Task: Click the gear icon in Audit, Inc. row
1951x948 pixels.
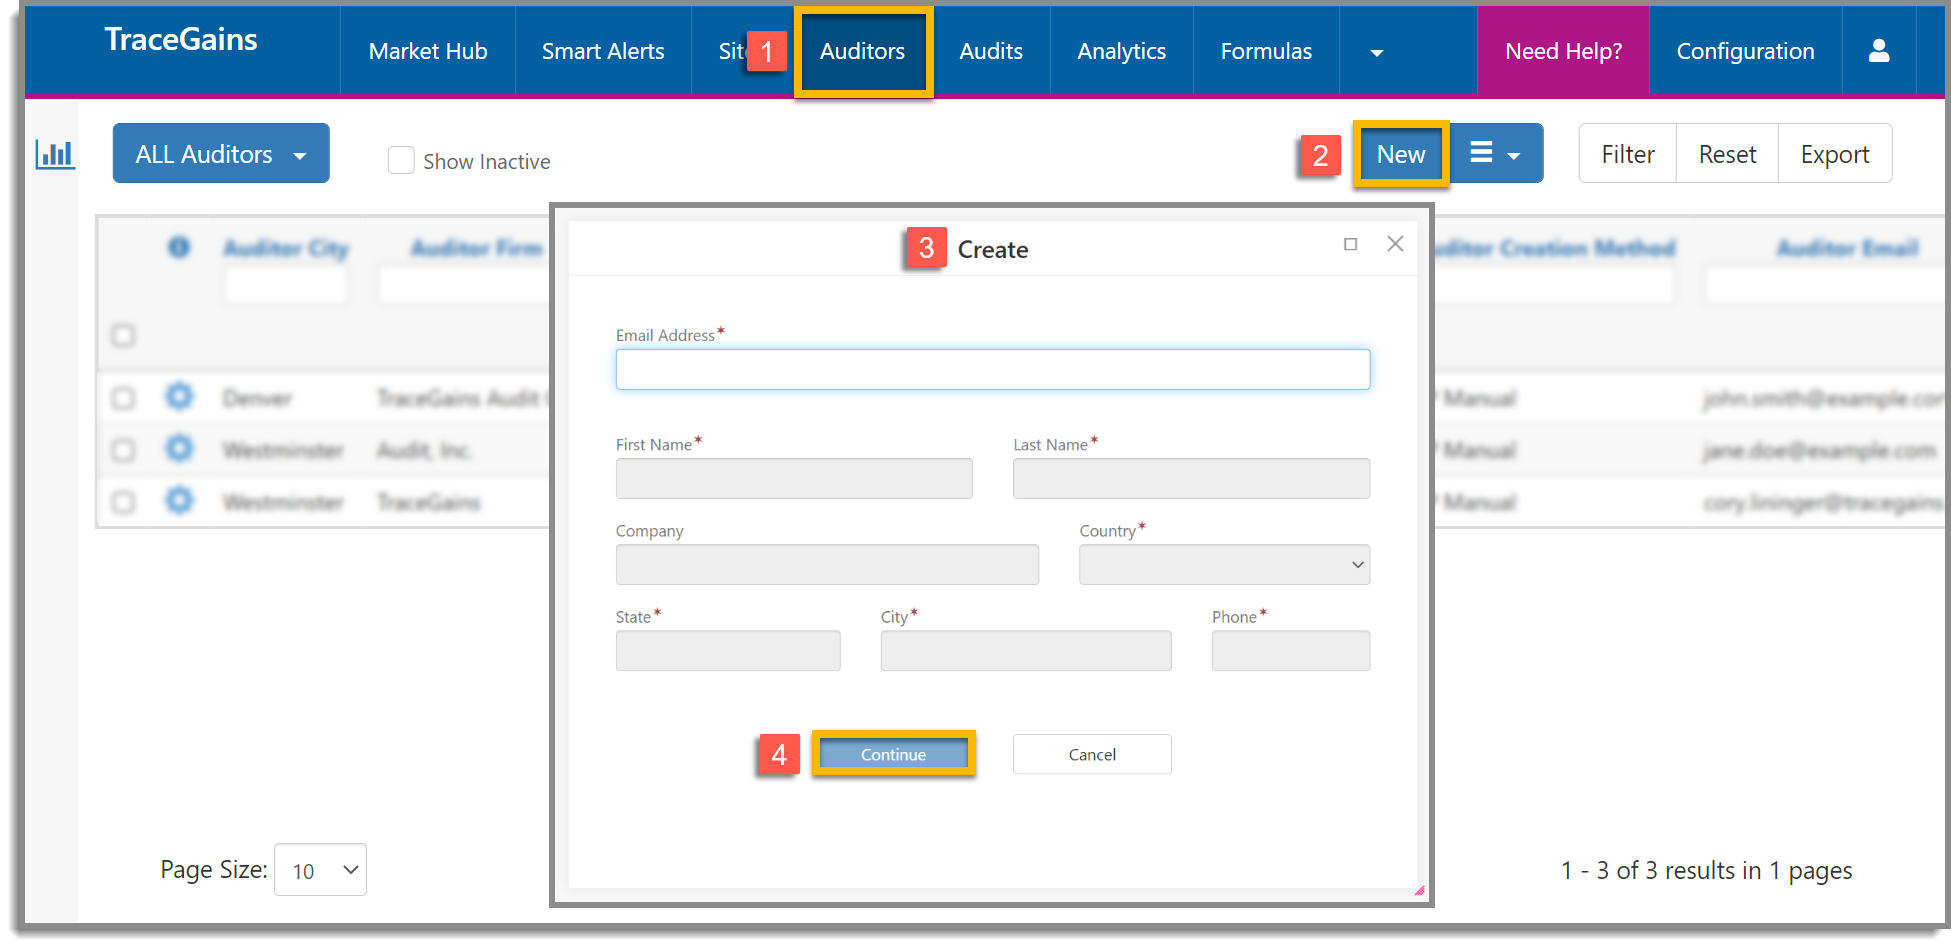Action: coord(180,448)
